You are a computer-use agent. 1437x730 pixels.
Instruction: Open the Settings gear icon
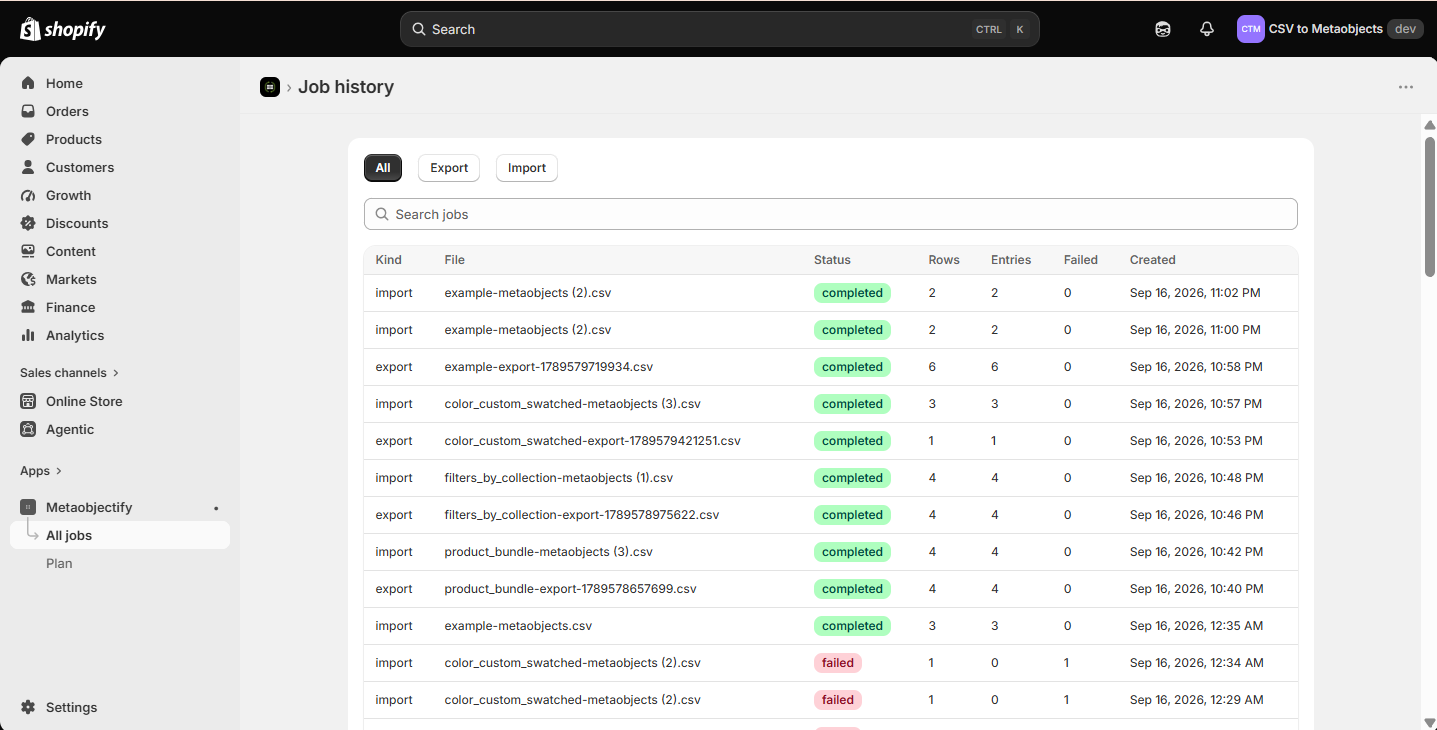28,707
